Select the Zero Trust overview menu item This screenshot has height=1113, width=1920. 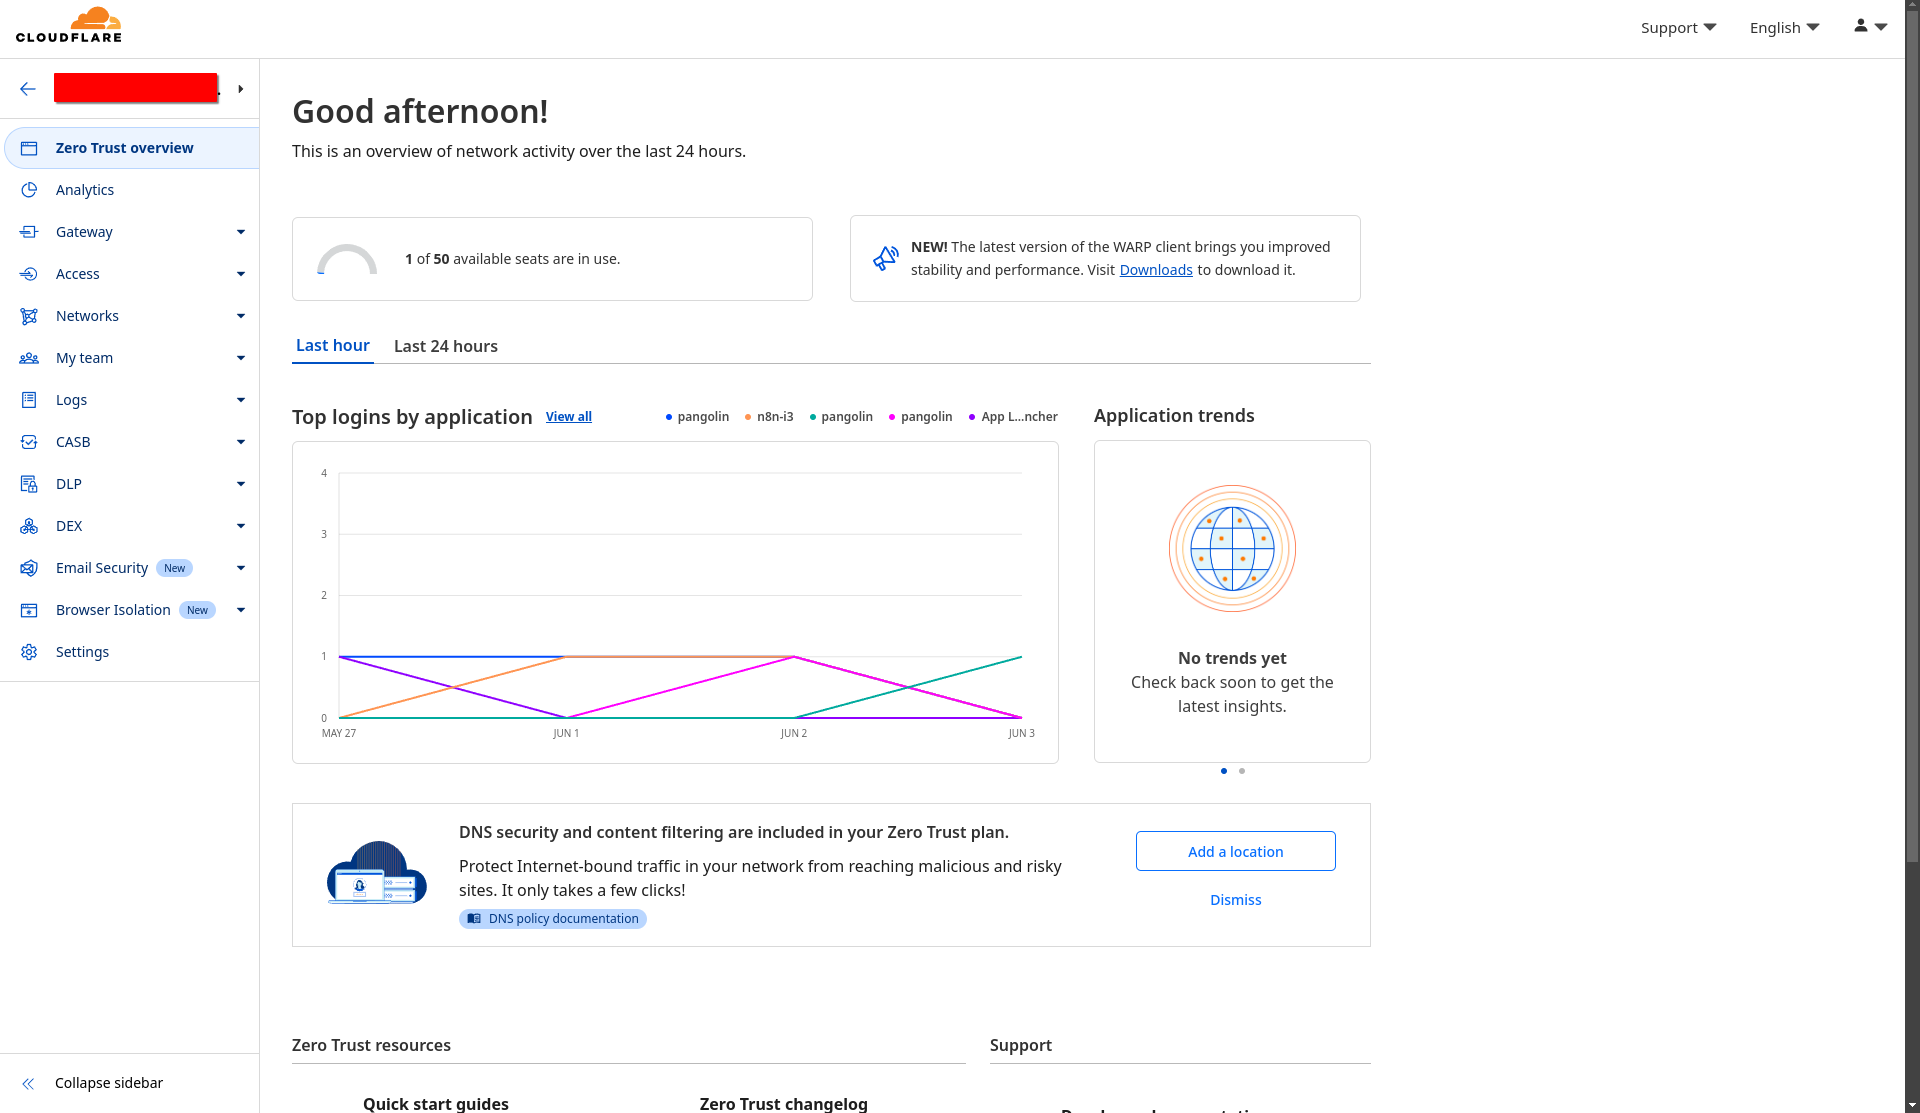[x=124, y=147]
